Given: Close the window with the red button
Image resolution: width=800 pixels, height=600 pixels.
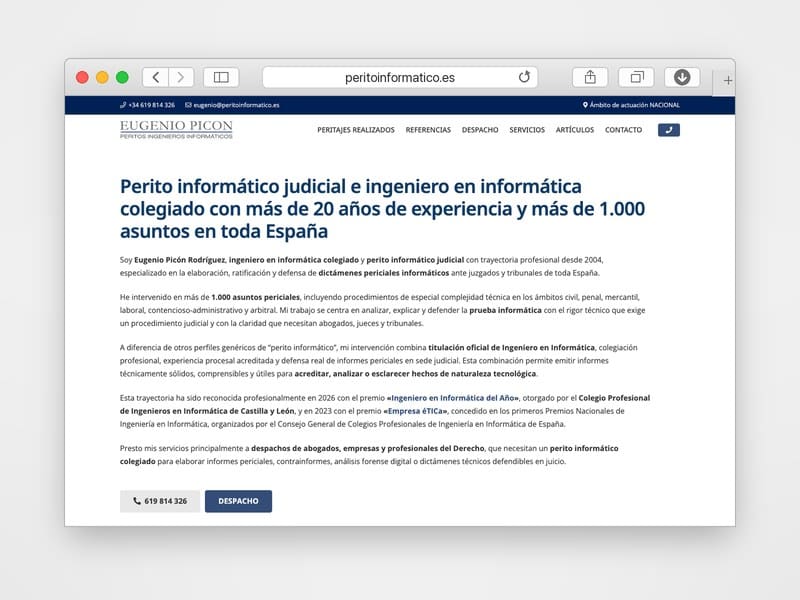Looking at the screenshot, I should coord(82,78).
